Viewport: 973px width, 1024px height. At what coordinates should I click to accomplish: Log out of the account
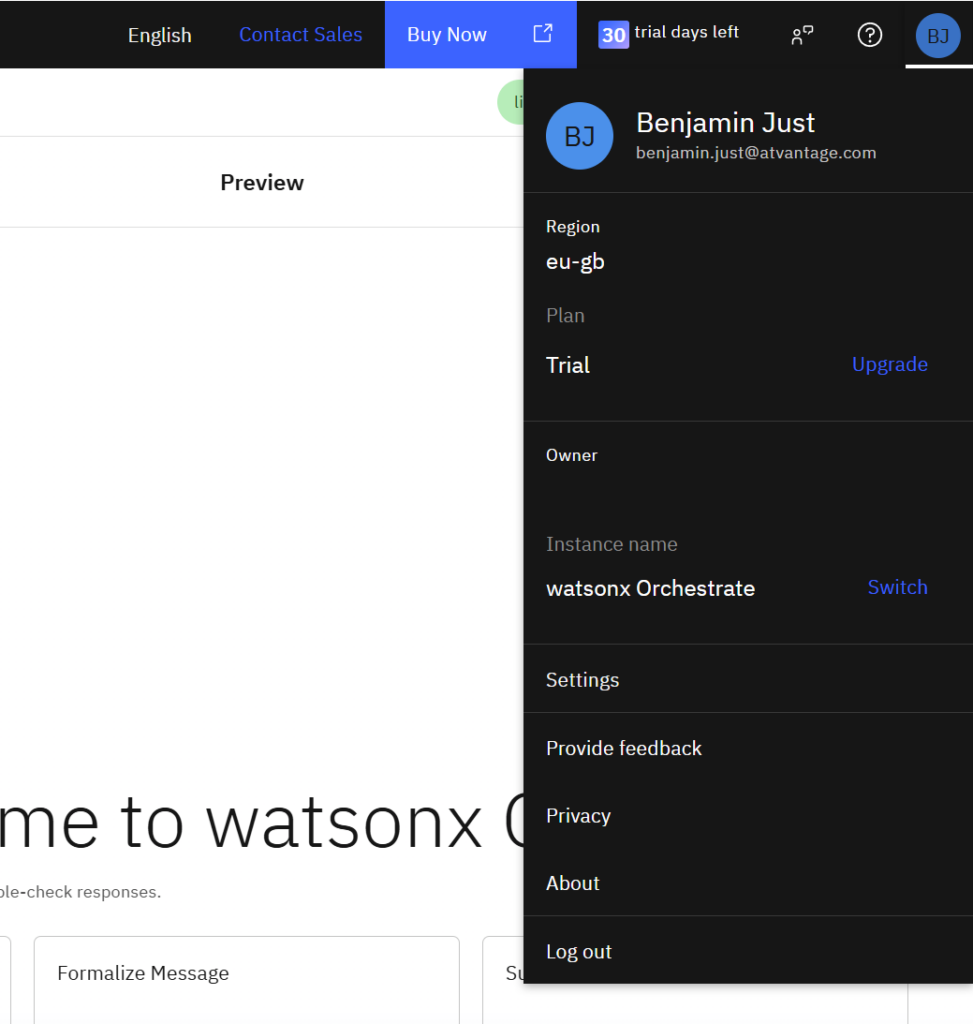coord(579,952)
